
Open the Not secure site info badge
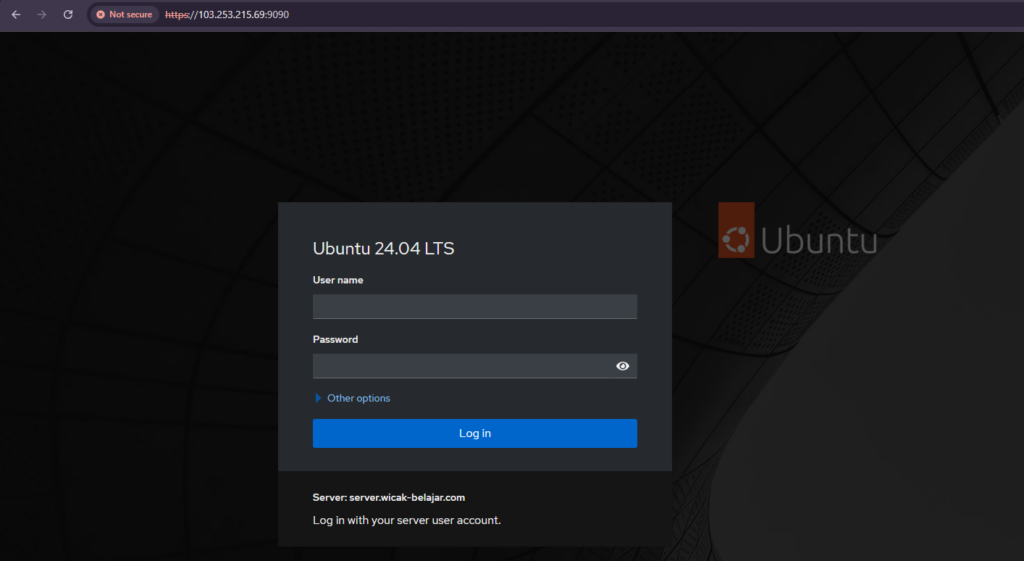[124, 14]
